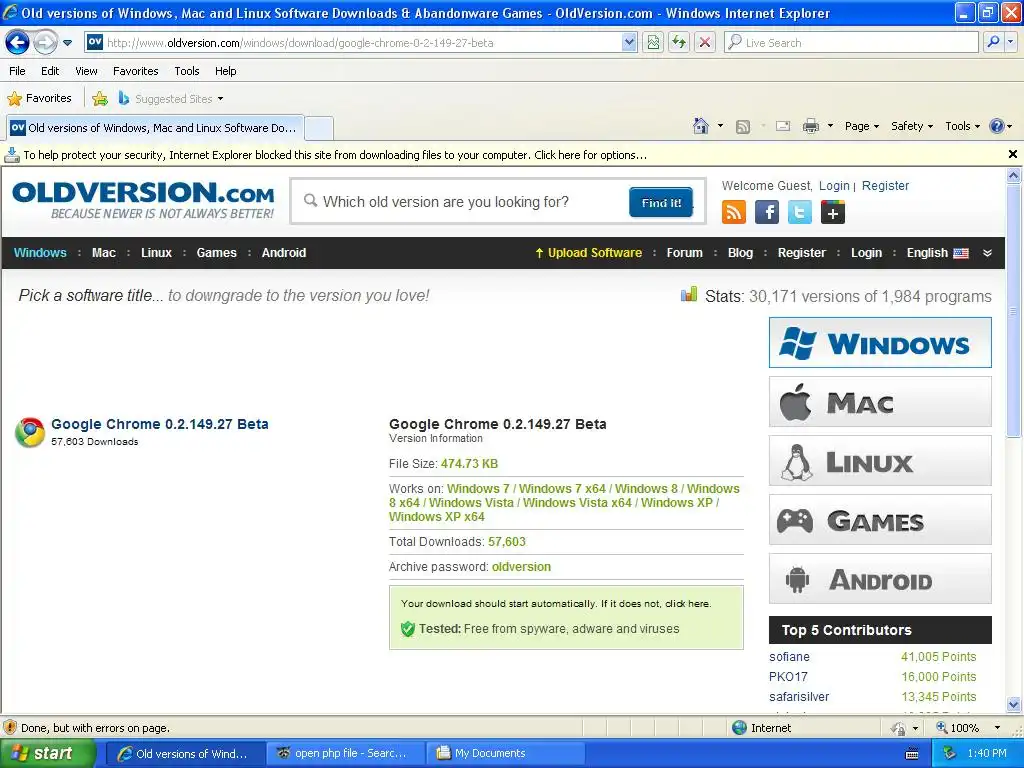1024x768 pixels.
Task: Switch to 'open php file - Searc...' taskbar window
Action: (x=344, y=753)
